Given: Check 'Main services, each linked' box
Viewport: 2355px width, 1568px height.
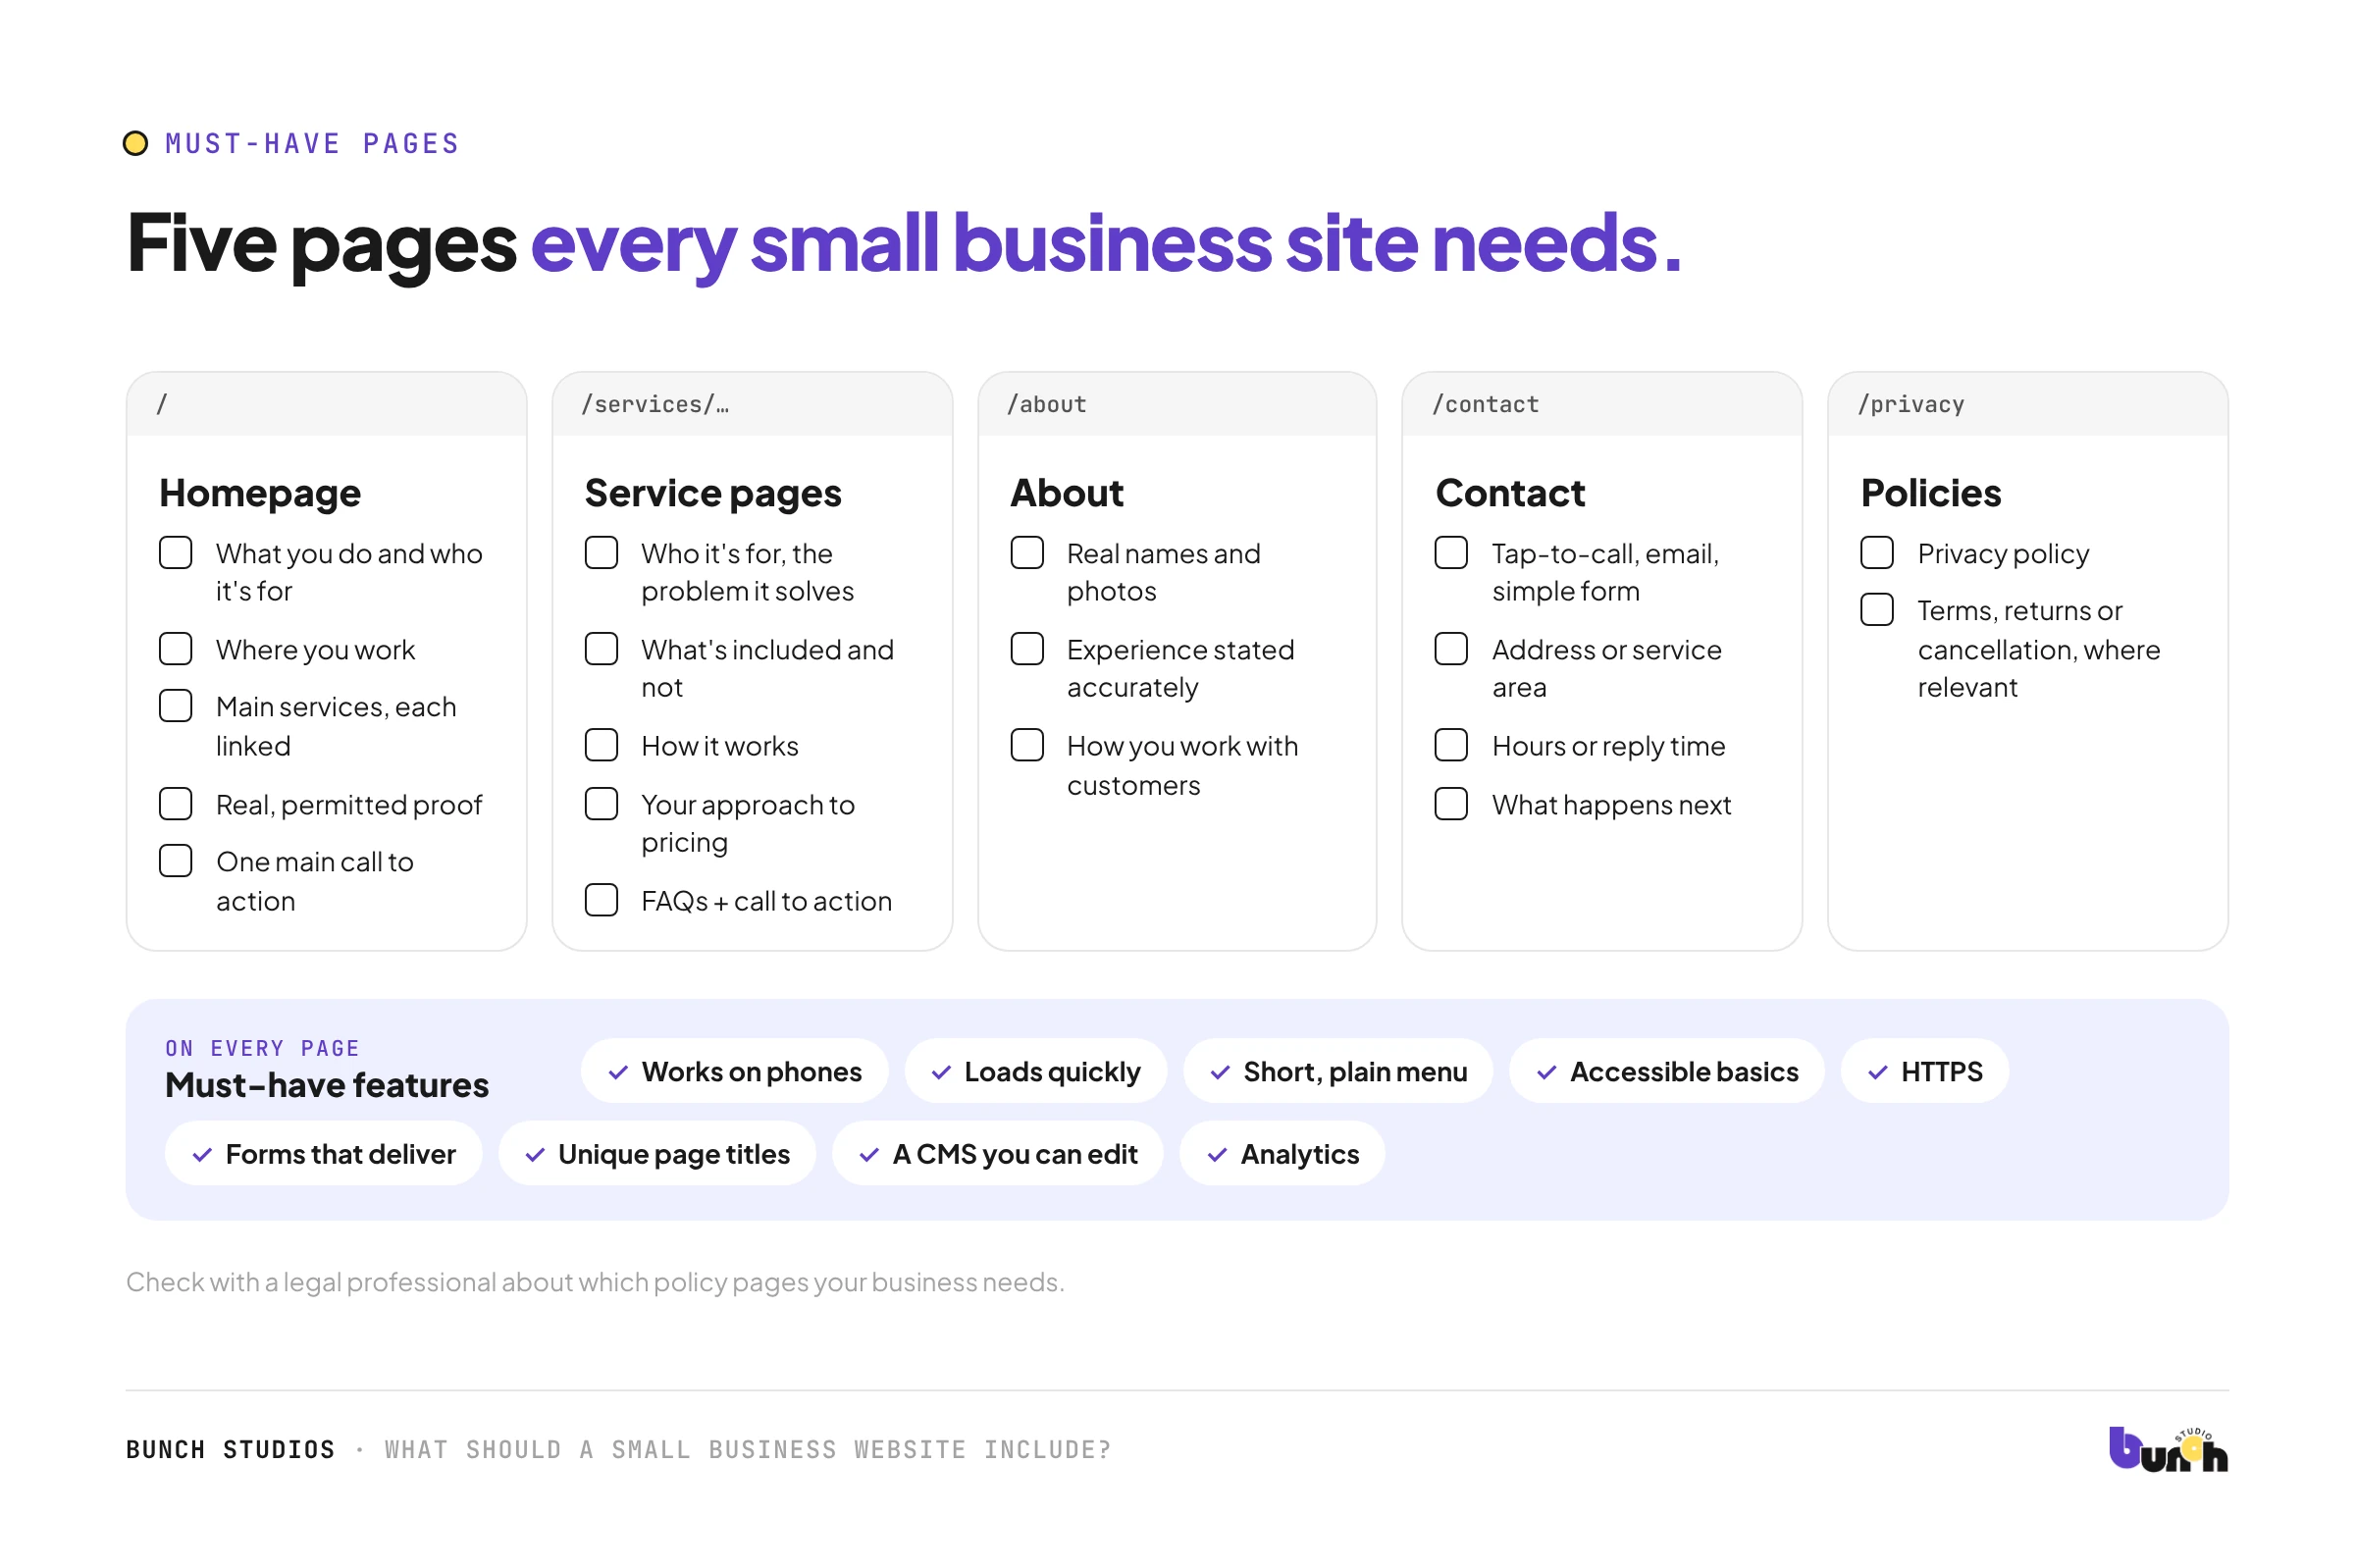Looking at the screenshot, I should pyautogui.click(x=176, y=706).
